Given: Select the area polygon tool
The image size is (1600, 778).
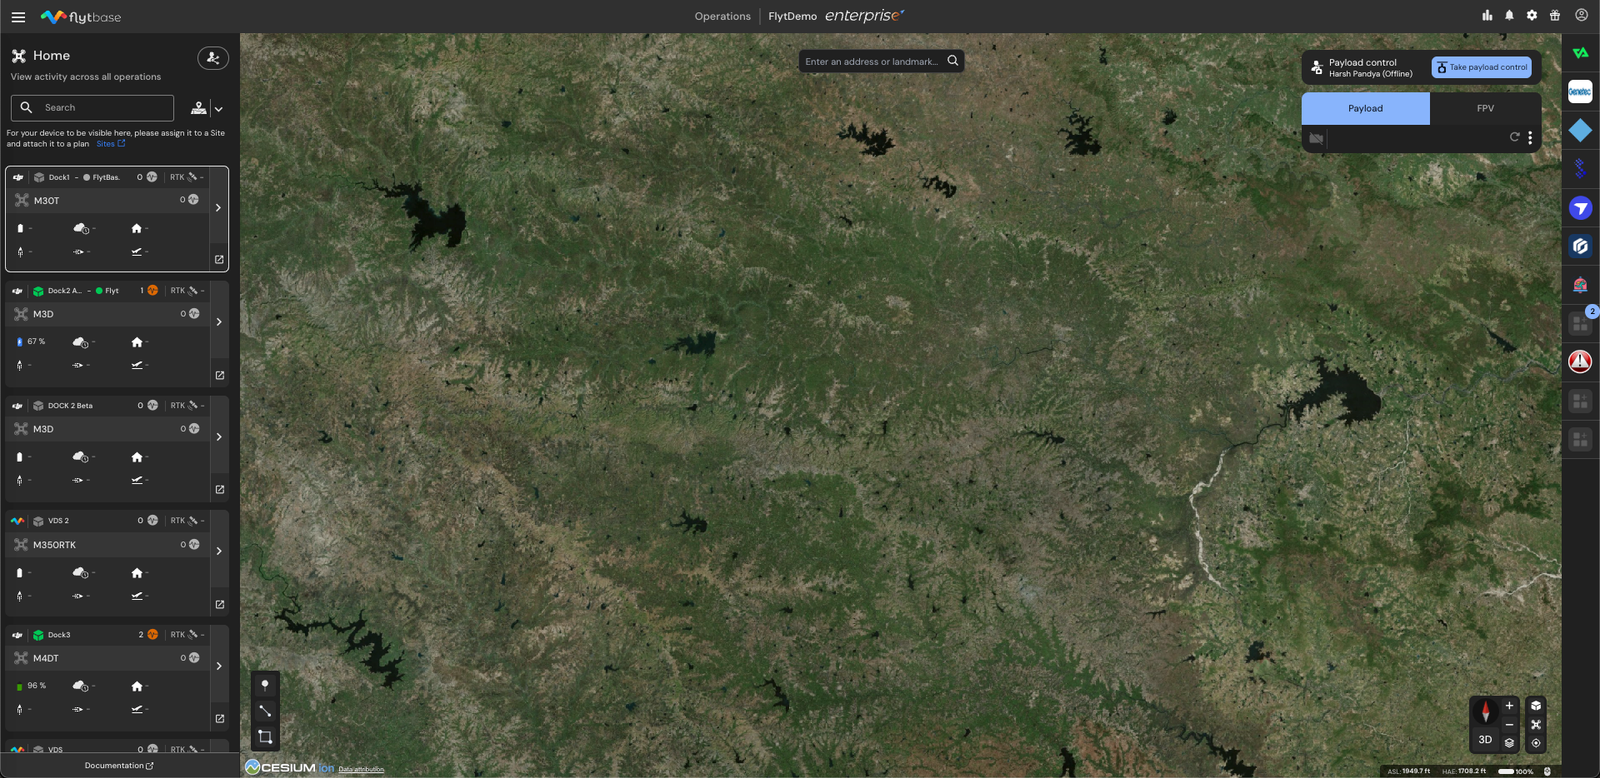Looking at the screenshot, I should (x=265, y=737).
